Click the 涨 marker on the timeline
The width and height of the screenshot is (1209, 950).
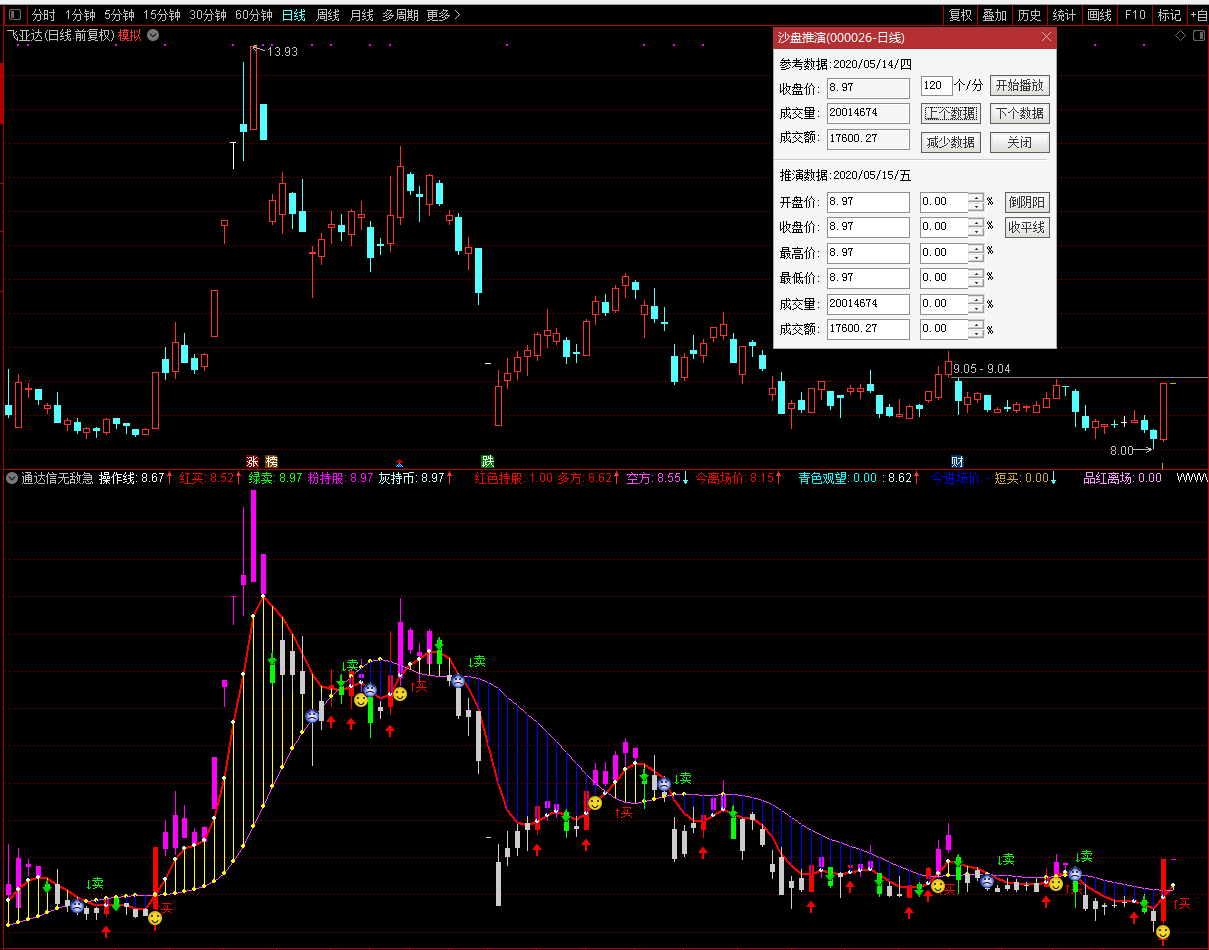(252, 461)
